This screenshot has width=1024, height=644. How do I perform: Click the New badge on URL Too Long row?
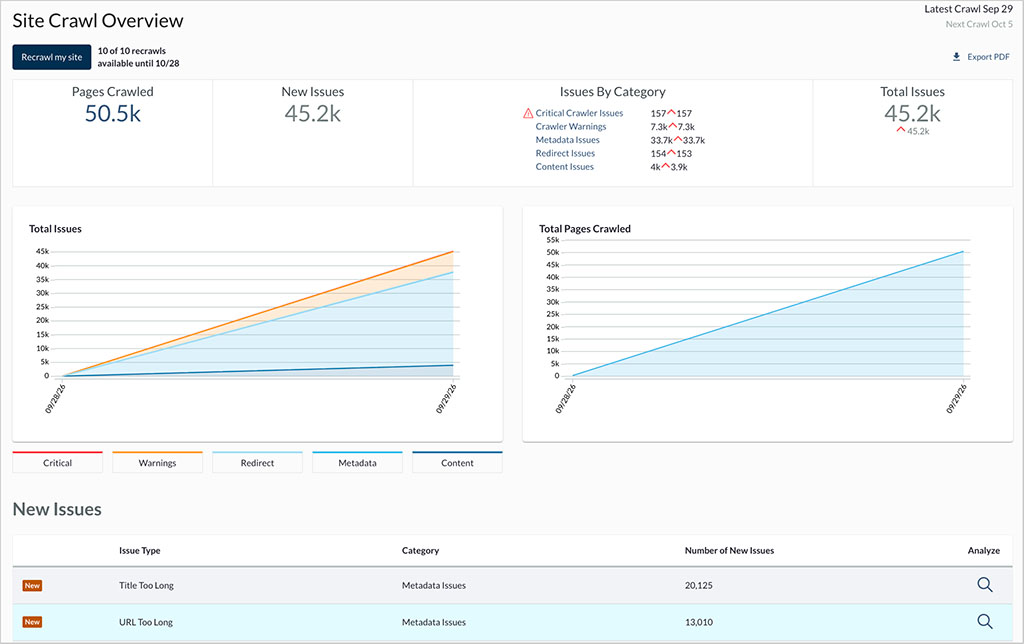(32, 622)
